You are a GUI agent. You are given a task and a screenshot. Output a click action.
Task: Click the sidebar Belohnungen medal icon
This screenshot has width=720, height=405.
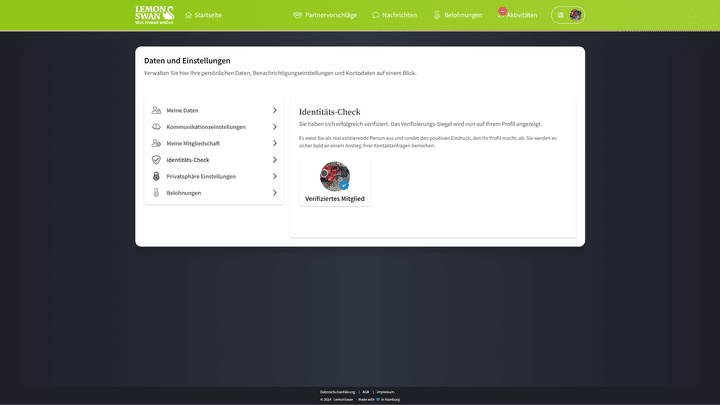(x=156, y=193)
